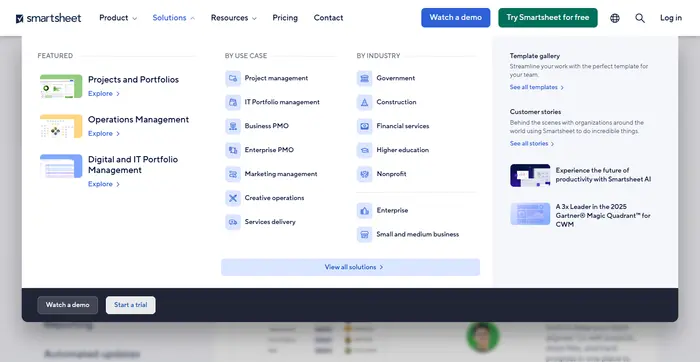The height and width of the screenshot is (362, 700).
Task: Click the blue Watch a demo button
Action: [455, 17]
